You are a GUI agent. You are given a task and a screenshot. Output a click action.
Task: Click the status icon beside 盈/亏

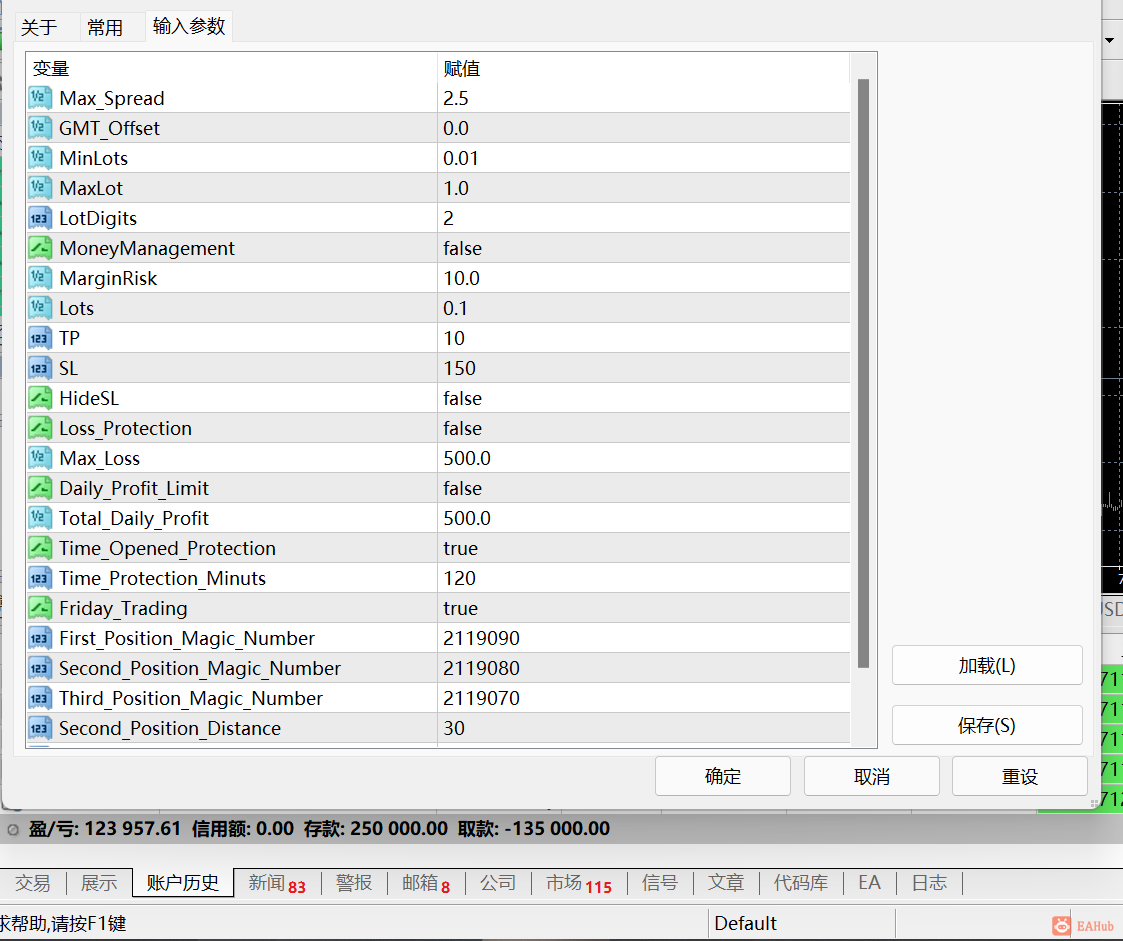pyautogui.click(x=13, y=830)
